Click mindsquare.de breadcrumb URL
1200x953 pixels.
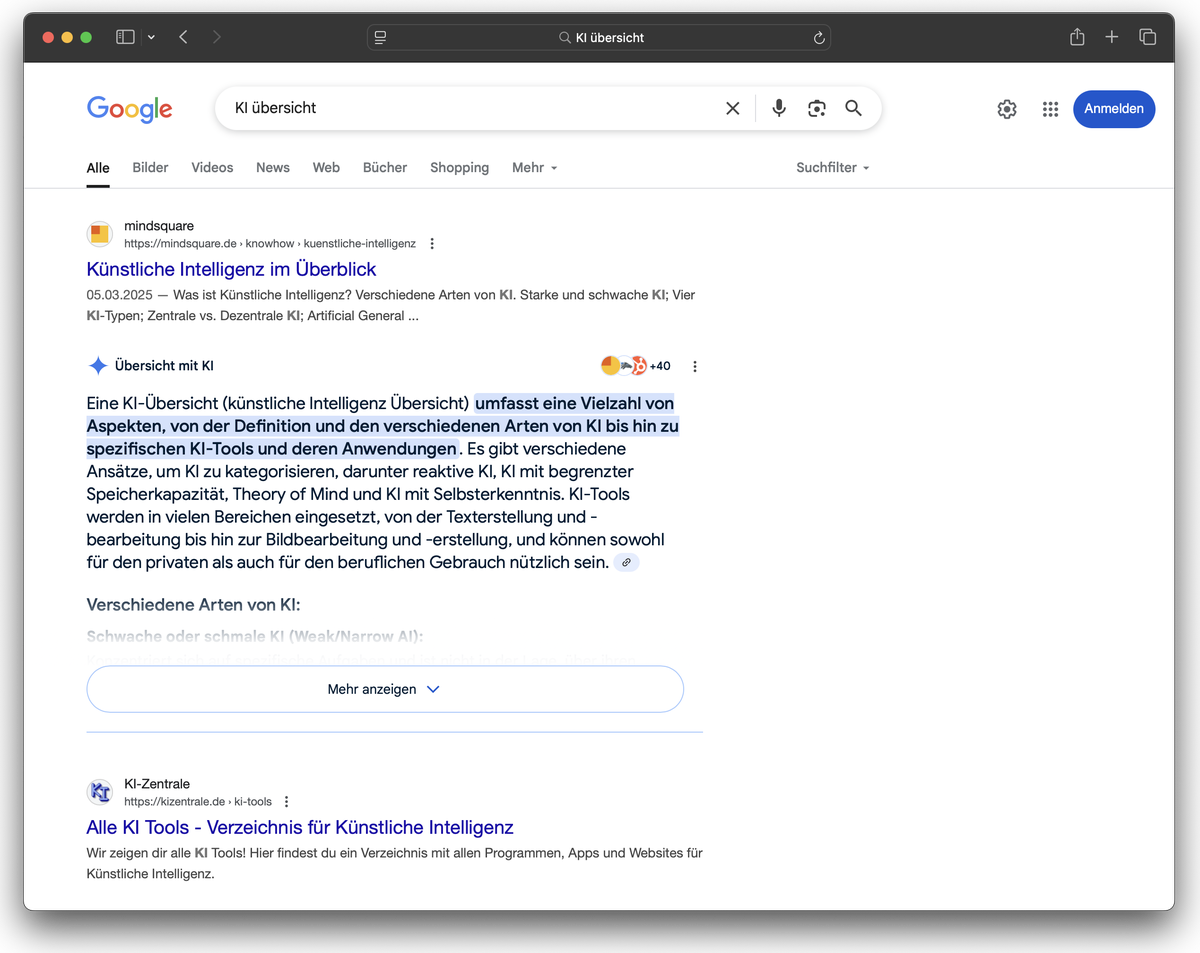(x=269, y=243)
